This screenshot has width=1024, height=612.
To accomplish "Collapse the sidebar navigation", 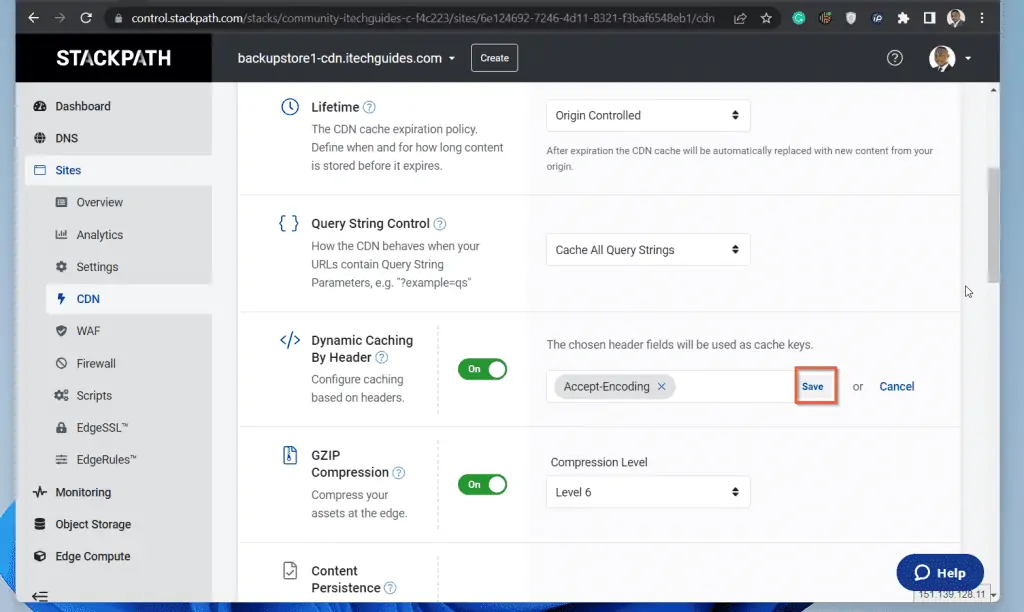I will coord(40,596).
